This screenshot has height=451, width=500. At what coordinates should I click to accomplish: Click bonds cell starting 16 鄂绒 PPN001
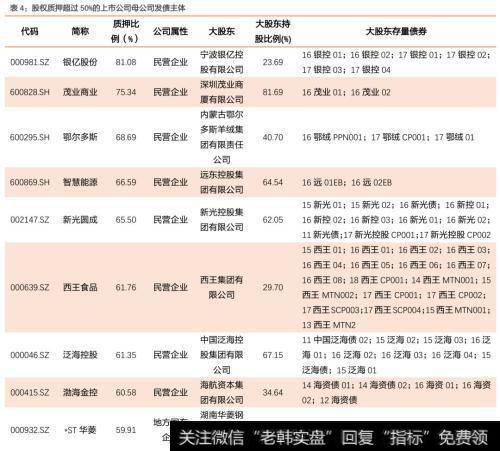point(388,137)
